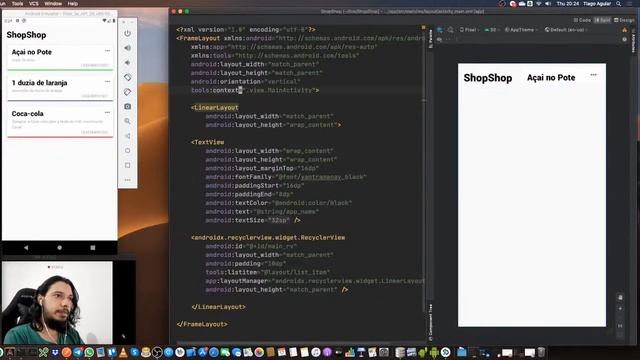
Task: Click the volume icon in macOS menu bar
Action: 548,4
